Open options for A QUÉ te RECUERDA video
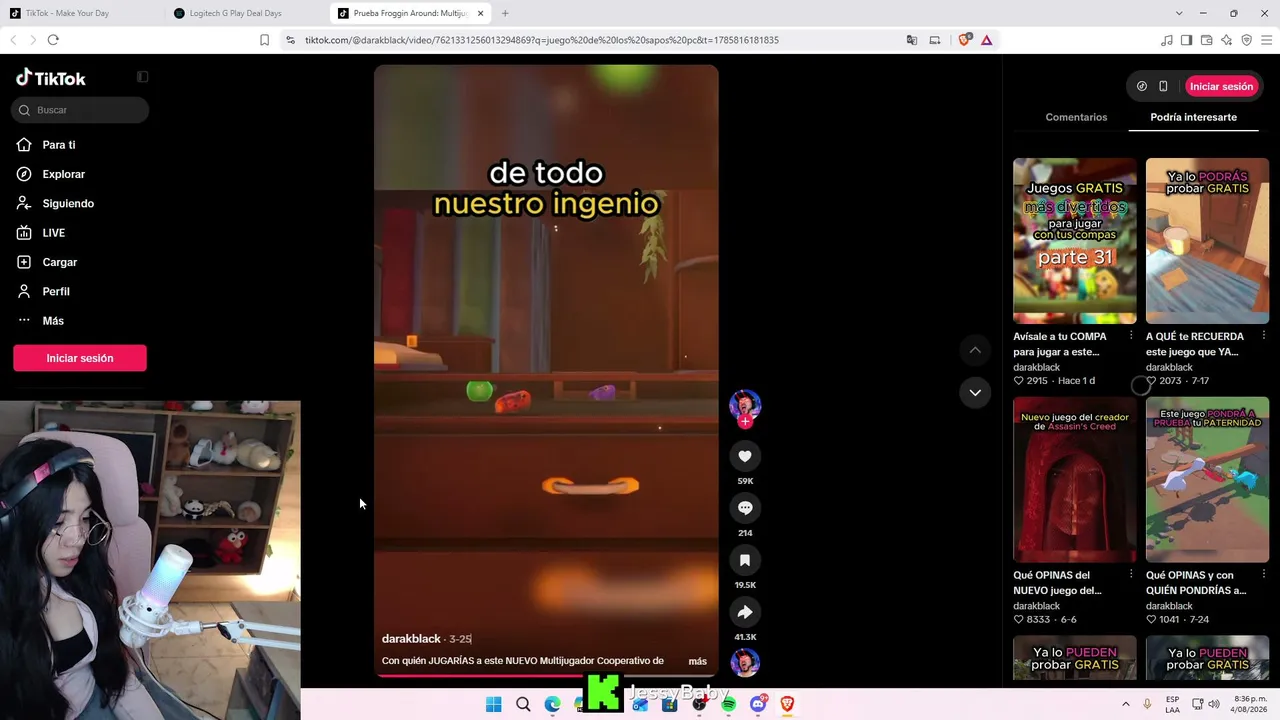The width and height of the screenshot is (1280, 720). (1264, 336)
